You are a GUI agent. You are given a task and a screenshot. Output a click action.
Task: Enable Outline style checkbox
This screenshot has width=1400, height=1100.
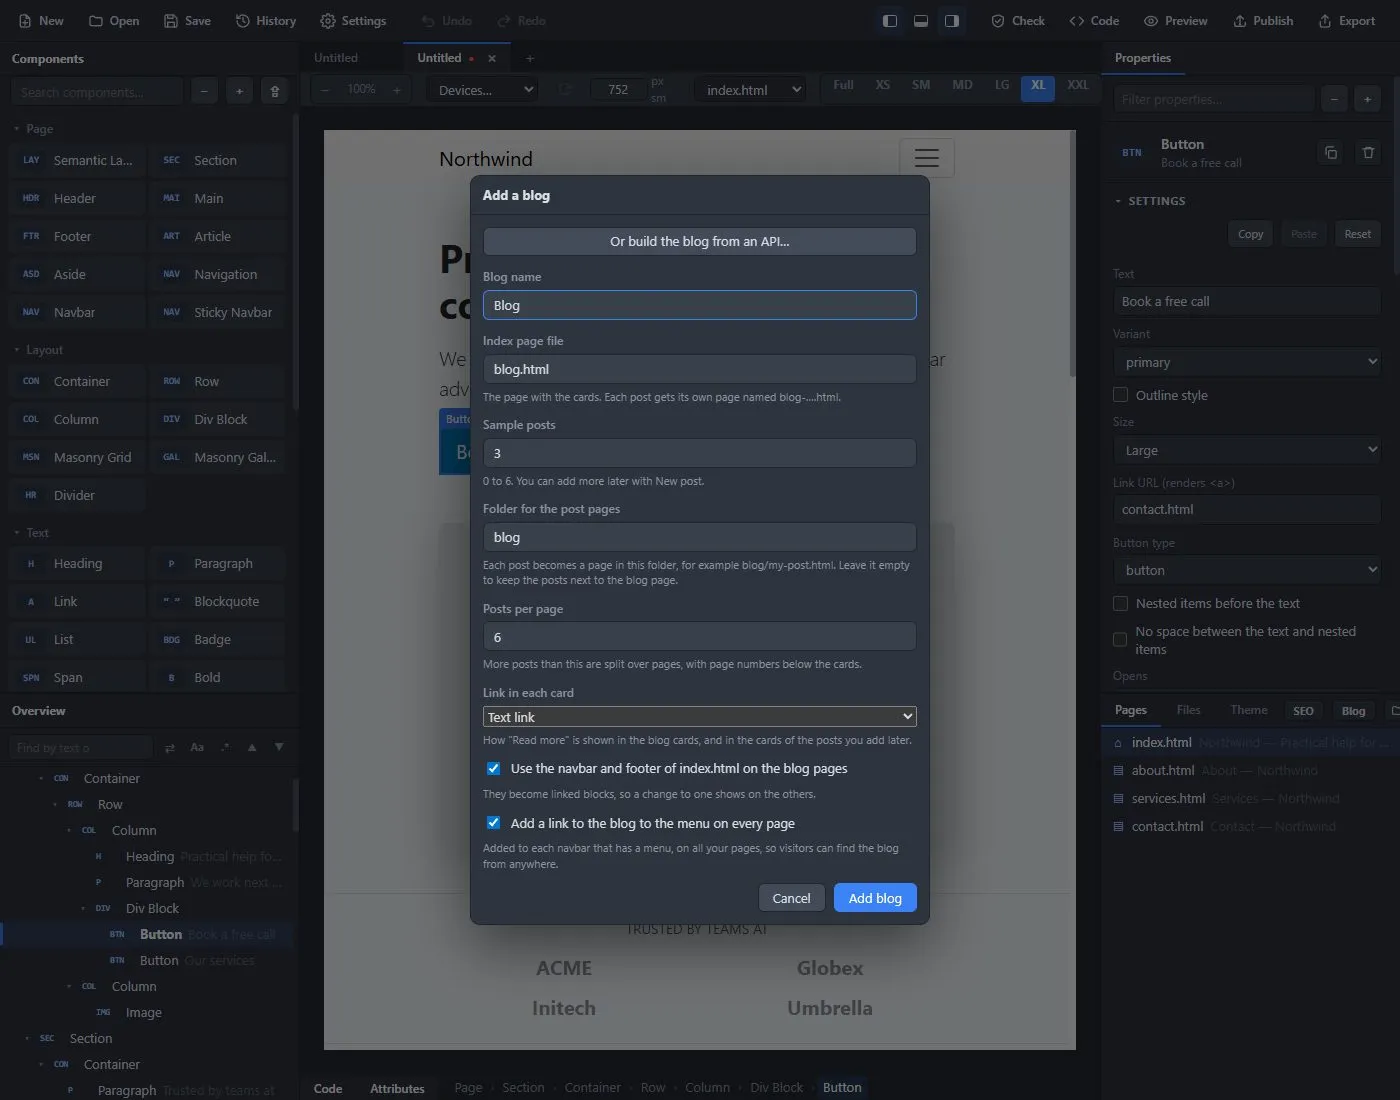pos(1120,395)
